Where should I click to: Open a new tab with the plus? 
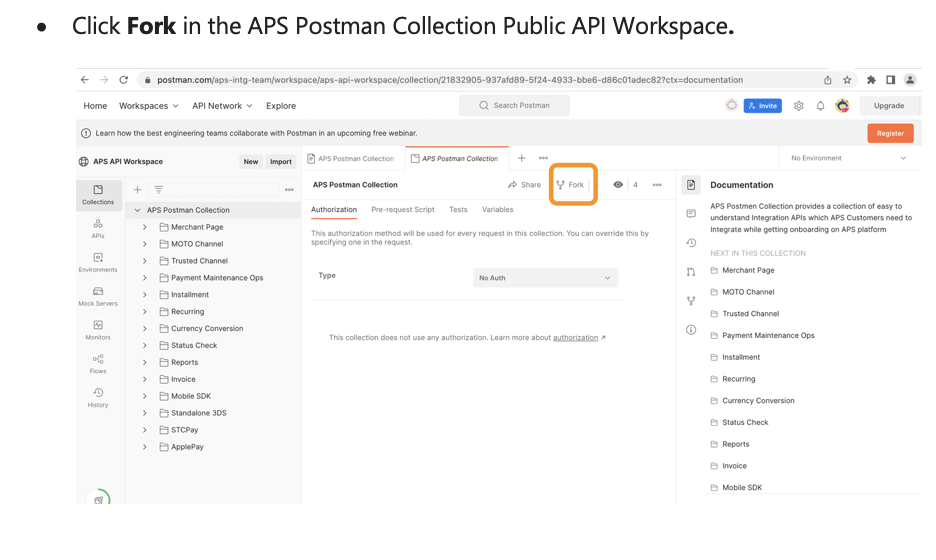click(521, 158)
